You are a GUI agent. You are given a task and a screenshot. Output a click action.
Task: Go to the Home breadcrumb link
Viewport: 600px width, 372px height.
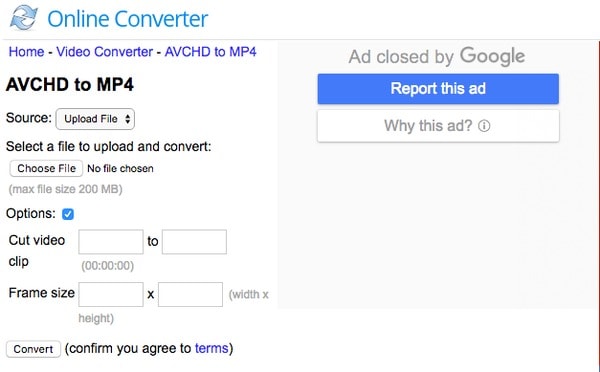click(26, 52)
